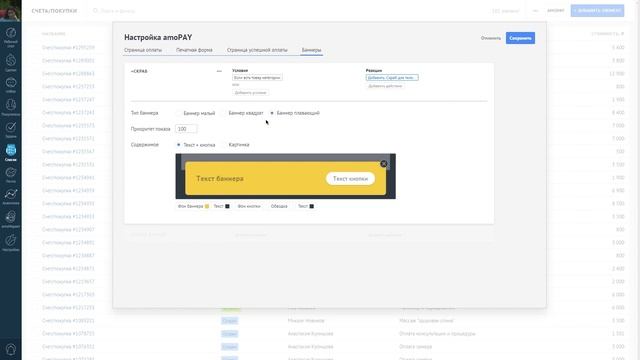This screenshot has width=640, height=360.
Task: Click the user avatar at top left
Action: click(x=11, y=11)
